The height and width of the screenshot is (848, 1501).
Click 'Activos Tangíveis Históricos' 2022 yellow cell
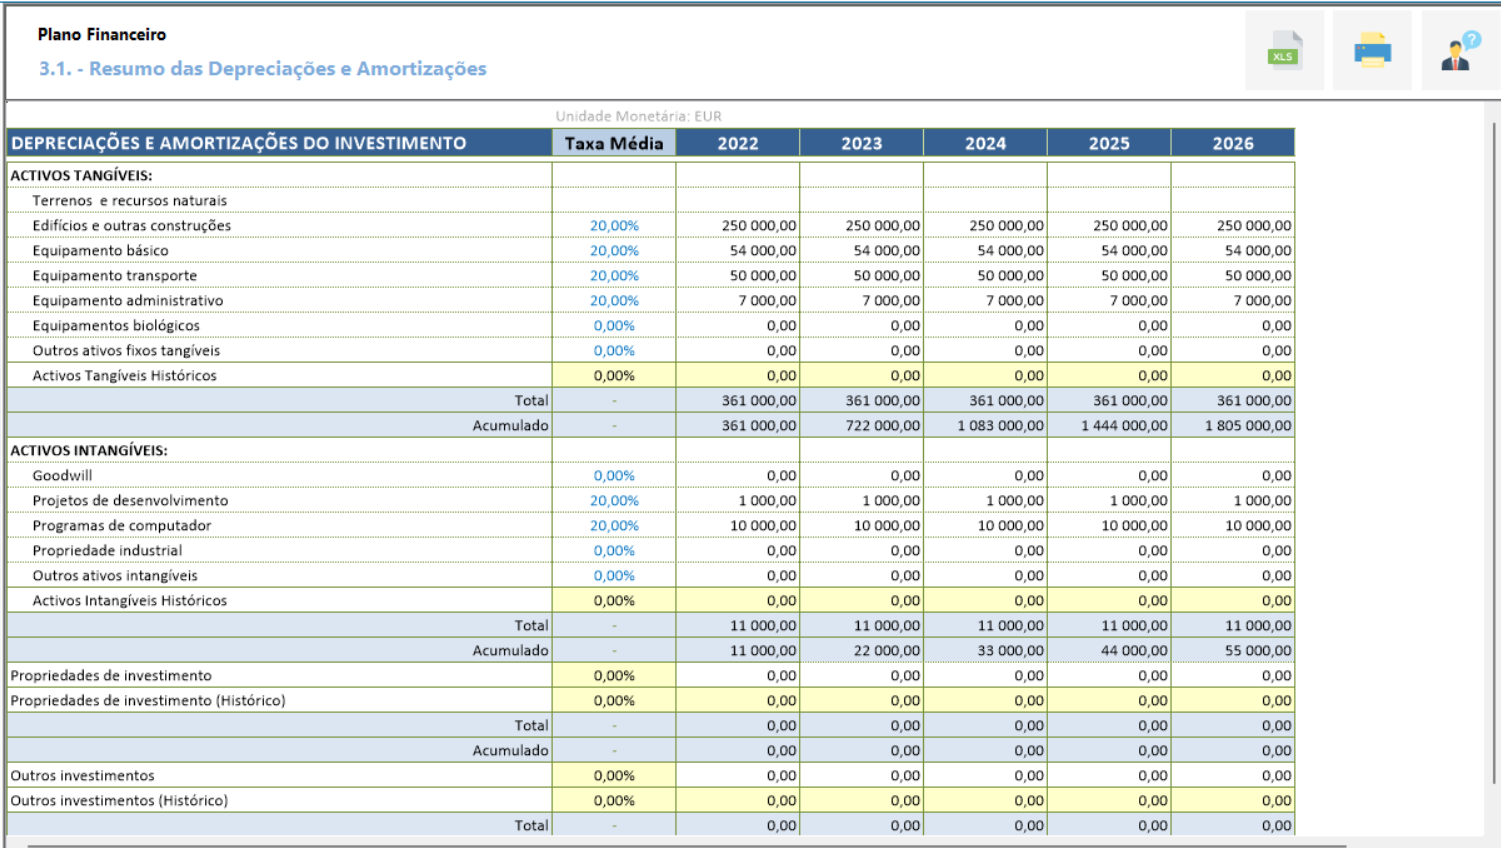click(738, 376)
